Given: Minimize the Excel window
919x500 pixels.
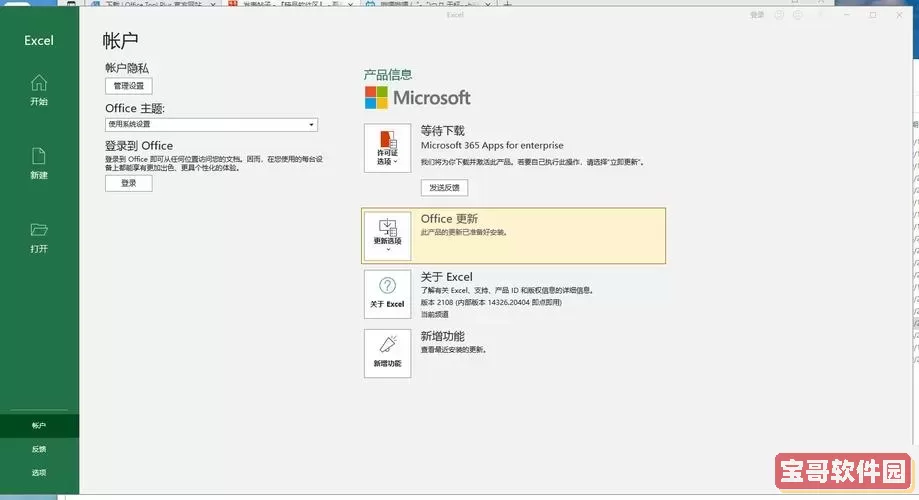Looking at the screenshot, I should coord(846,15).
